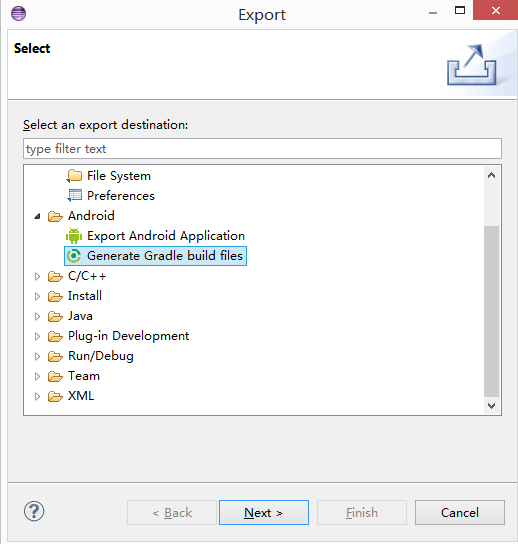Image resolution: width=518 pixels, height=544 pixels.
Task: Click the Gradle build files icon
Action: [74, 256]
